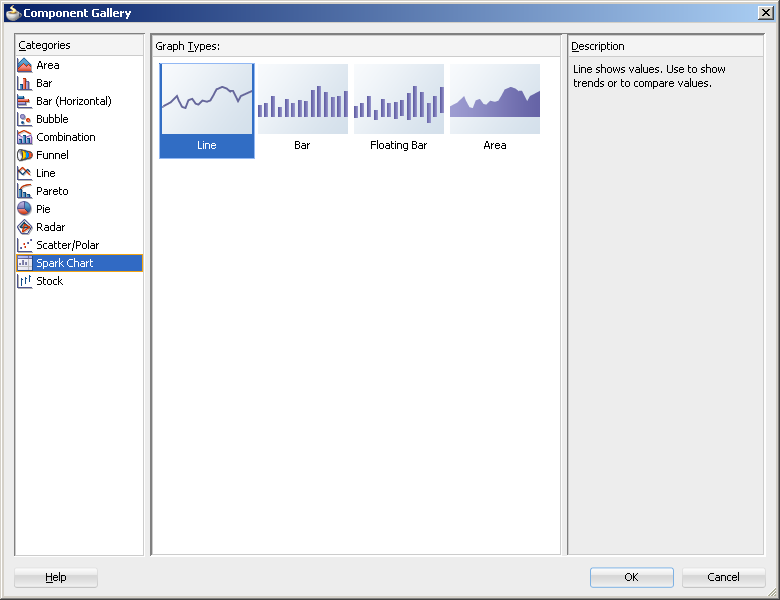Choose Bubble in Categories list
The width and height of the screenshot is (780, 600).
52,119
